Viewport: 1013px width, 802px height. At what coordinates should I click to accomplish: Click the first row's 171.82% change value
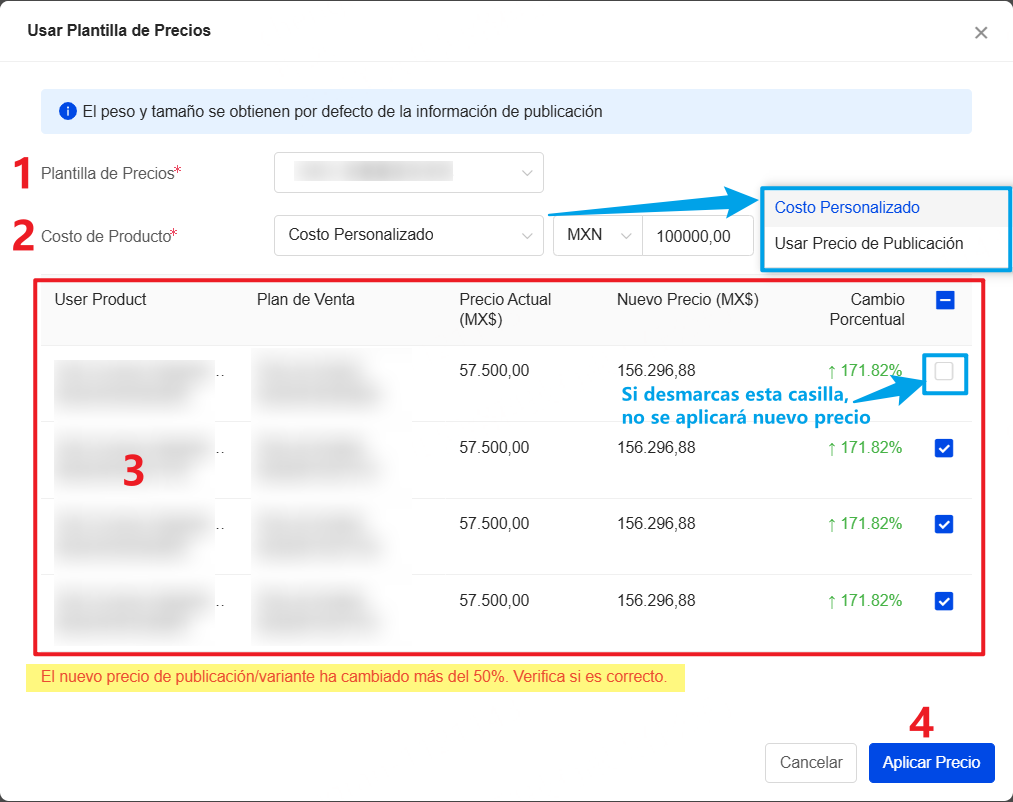[864, 370]
